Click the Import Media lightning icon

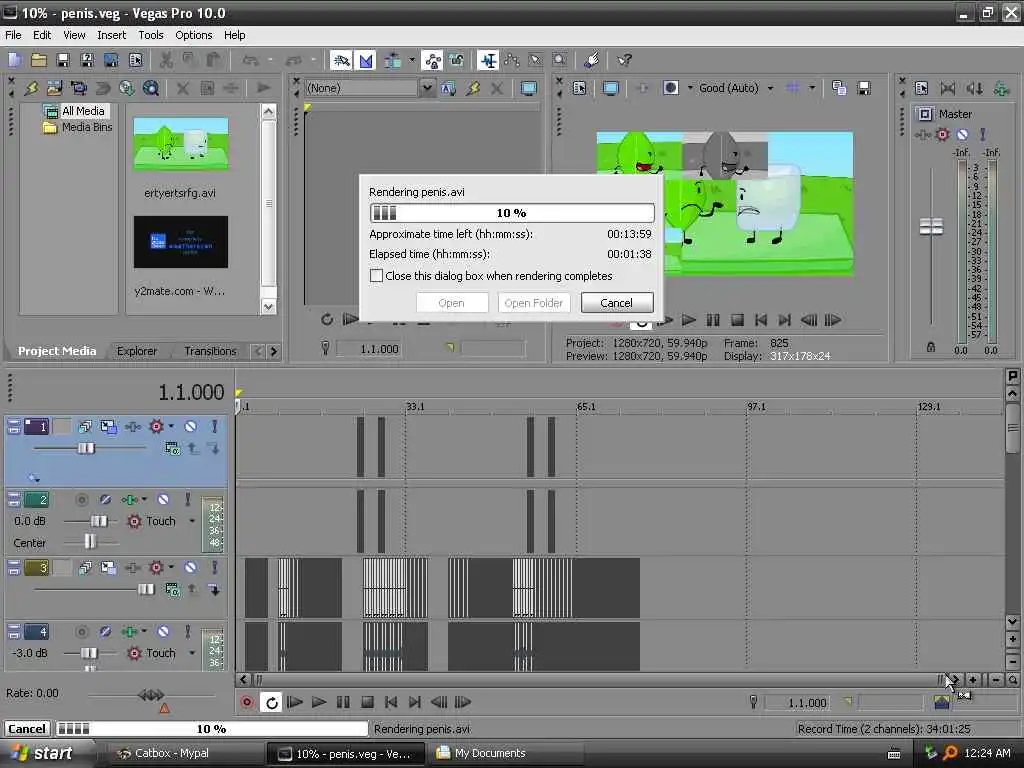31,88
